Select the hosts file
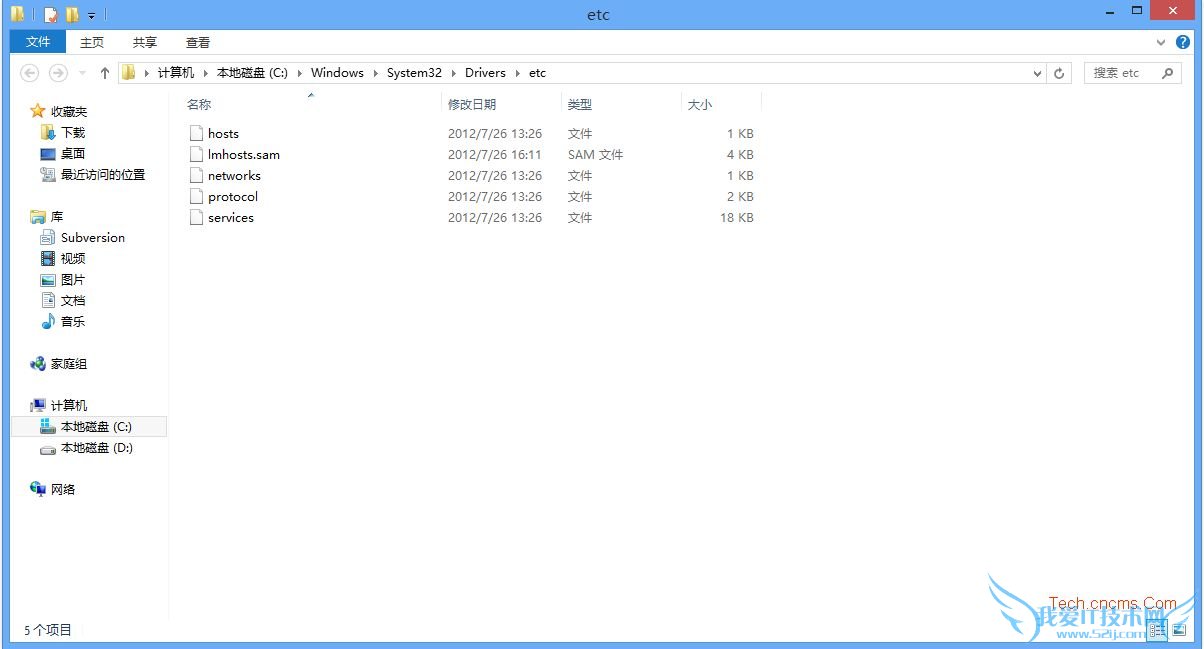This screenshot has width=1204, height=649. 223,134
